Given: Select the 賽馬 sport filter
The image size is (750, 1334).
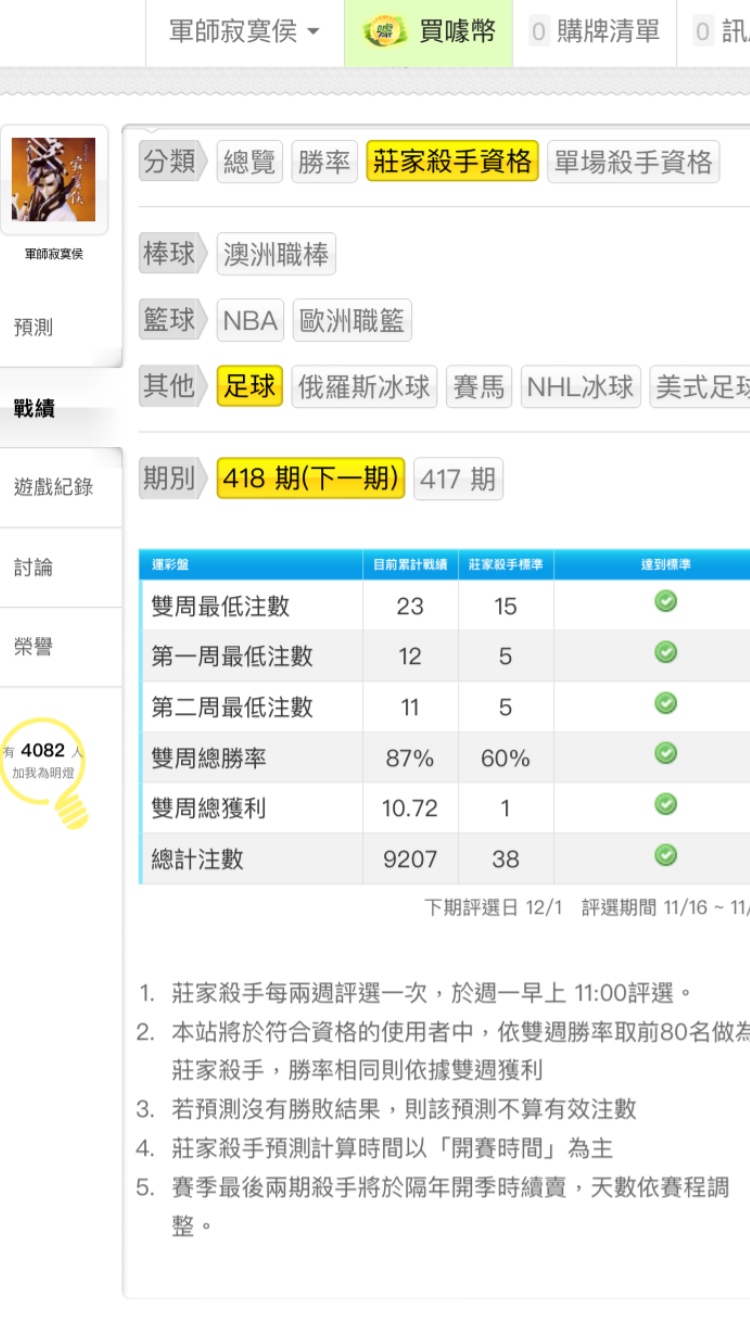Looking at the screenshot, I should pos(479,386).
